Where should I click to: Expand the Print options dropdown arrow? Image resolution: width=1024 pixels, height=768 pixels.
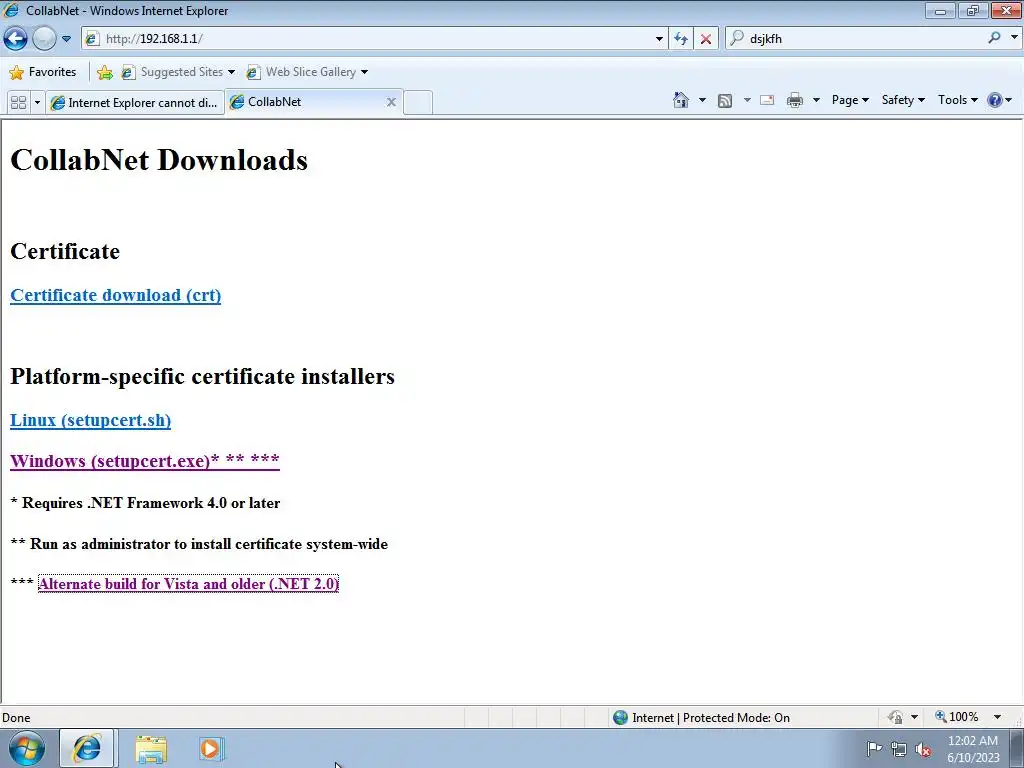[x=816, y=100]
